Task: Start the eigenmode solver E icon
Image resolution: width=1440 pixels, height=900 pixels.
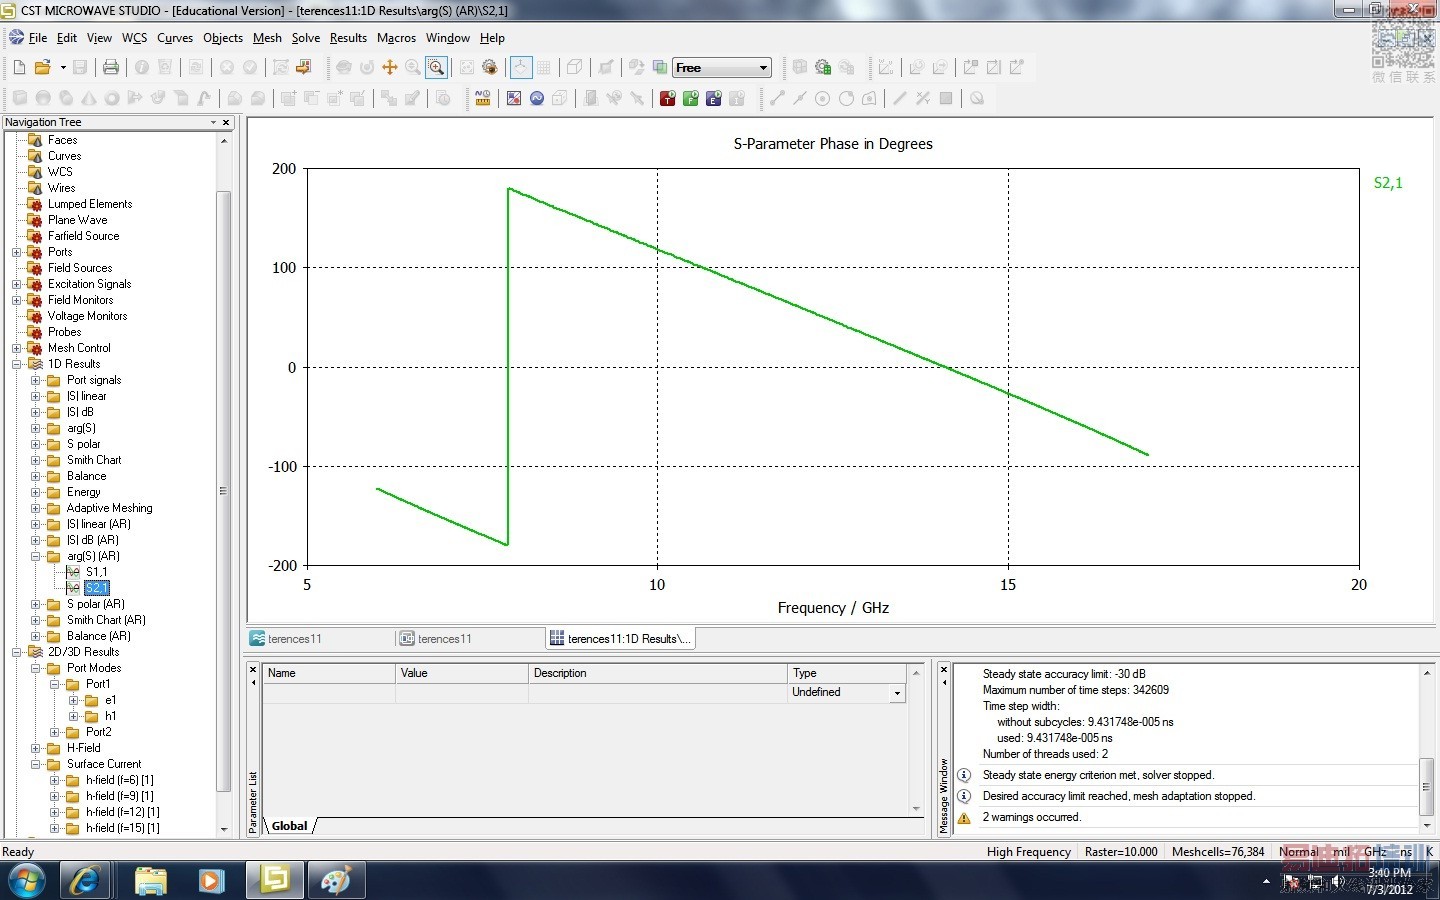Action: tap(713, 98)
